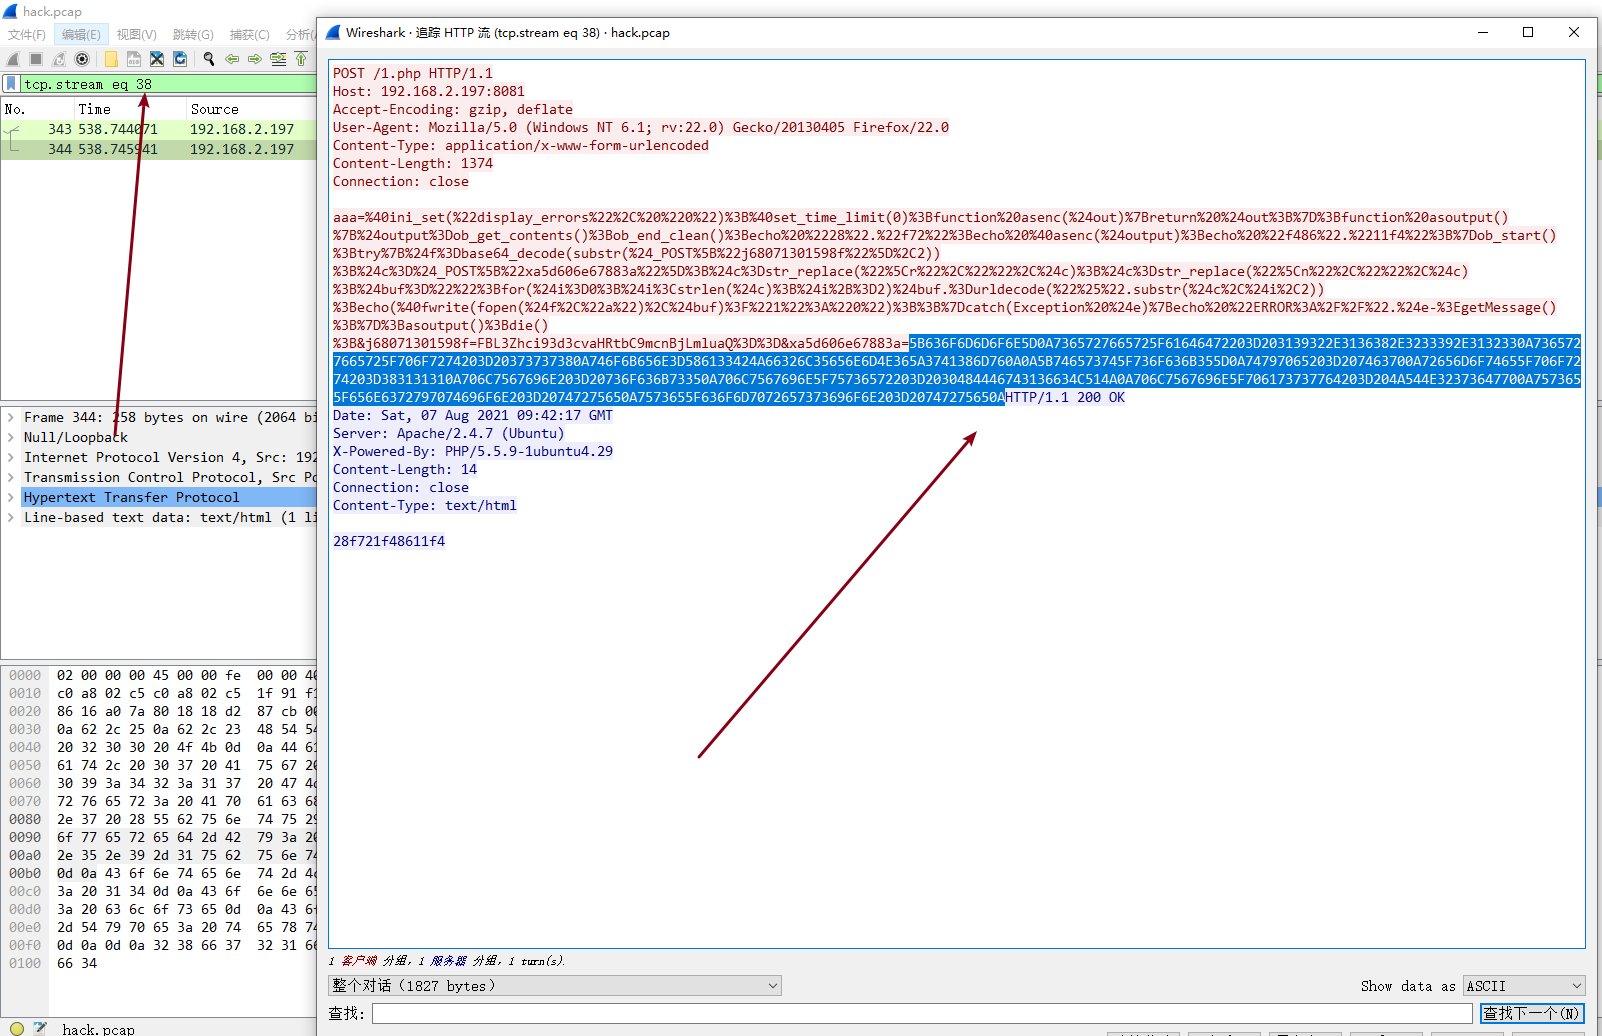Open 视图(V) menu
1602x1036 pixels.
[x=136, y=34]
